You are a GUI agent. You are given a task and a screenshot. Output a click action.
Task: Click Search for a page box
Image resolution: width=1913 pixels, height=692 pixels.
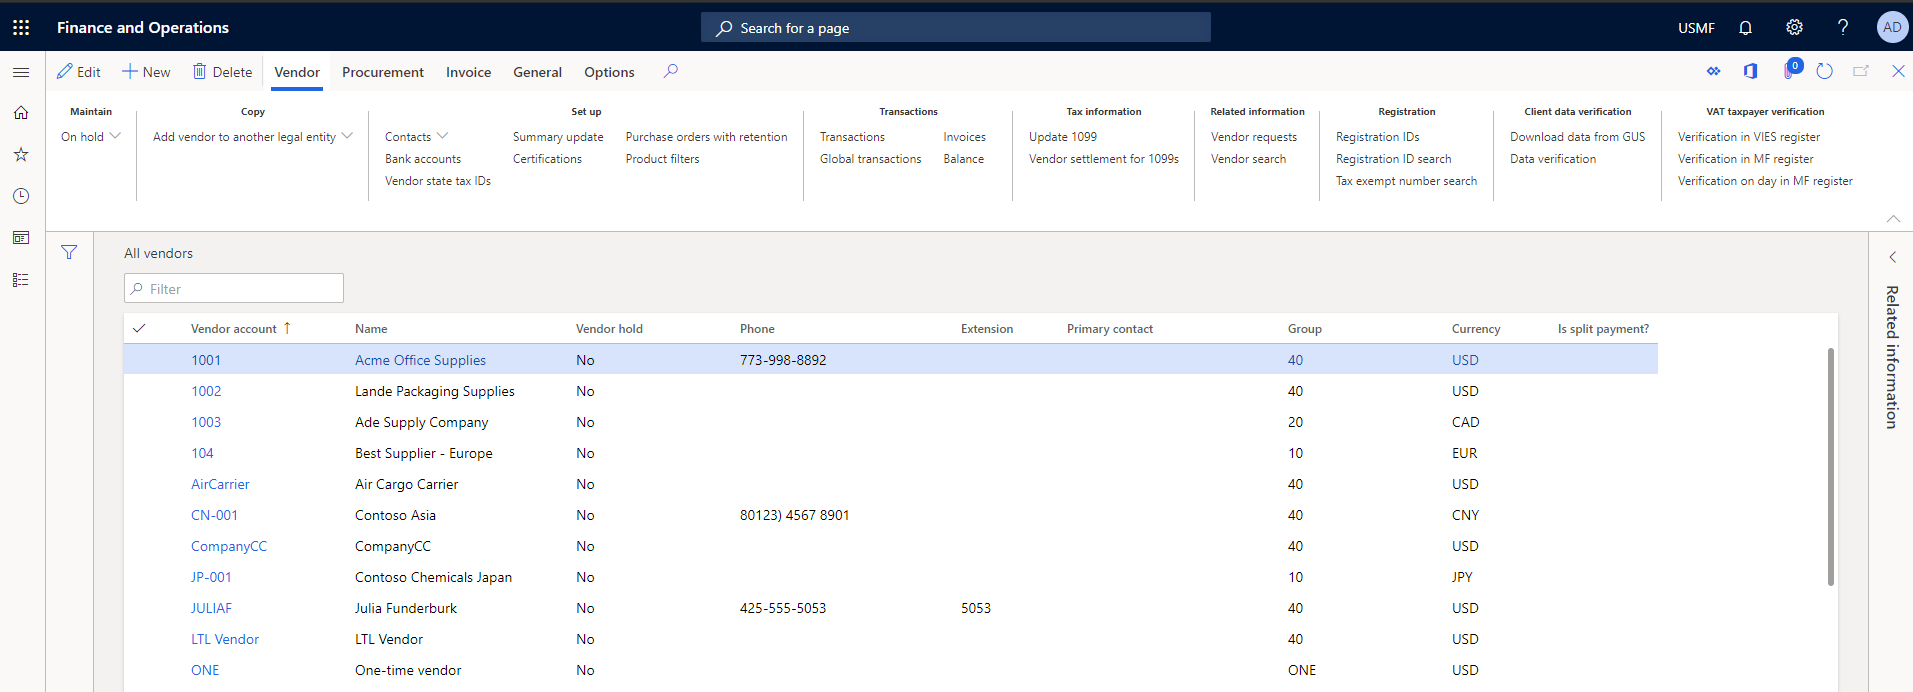[x=956, y=28]
